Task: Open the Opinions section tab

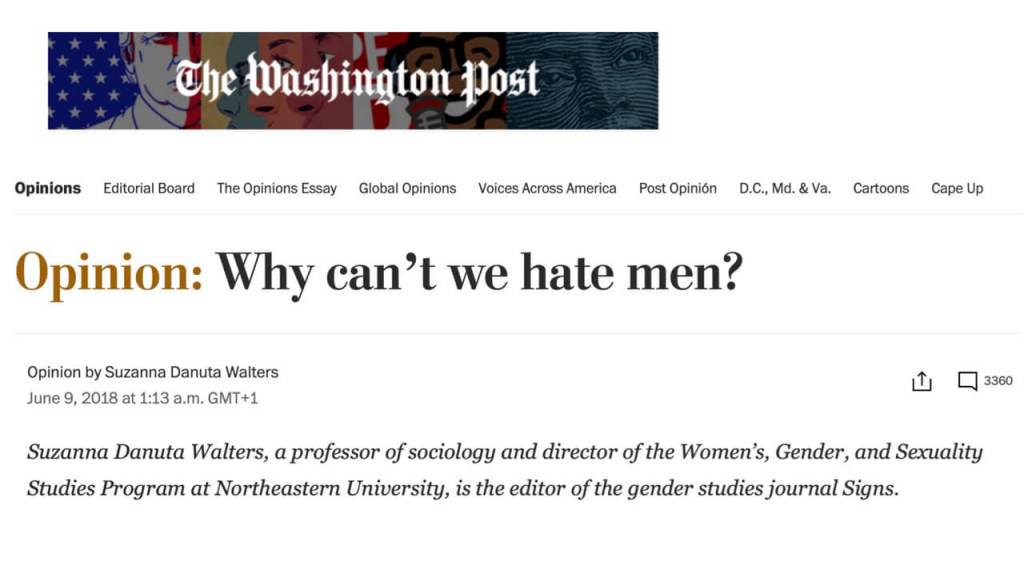Action: tap(48, 188)
